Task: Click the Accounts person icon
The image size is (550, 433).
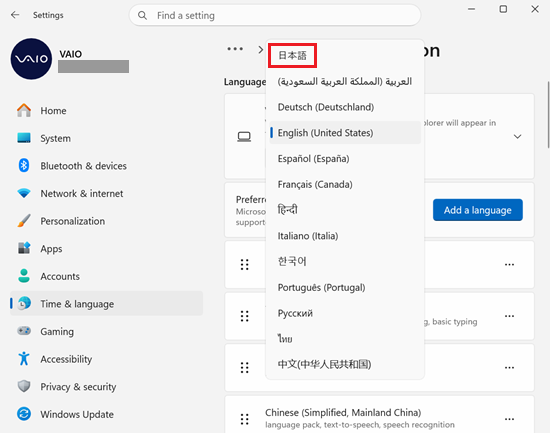Action: click(24, 276)
